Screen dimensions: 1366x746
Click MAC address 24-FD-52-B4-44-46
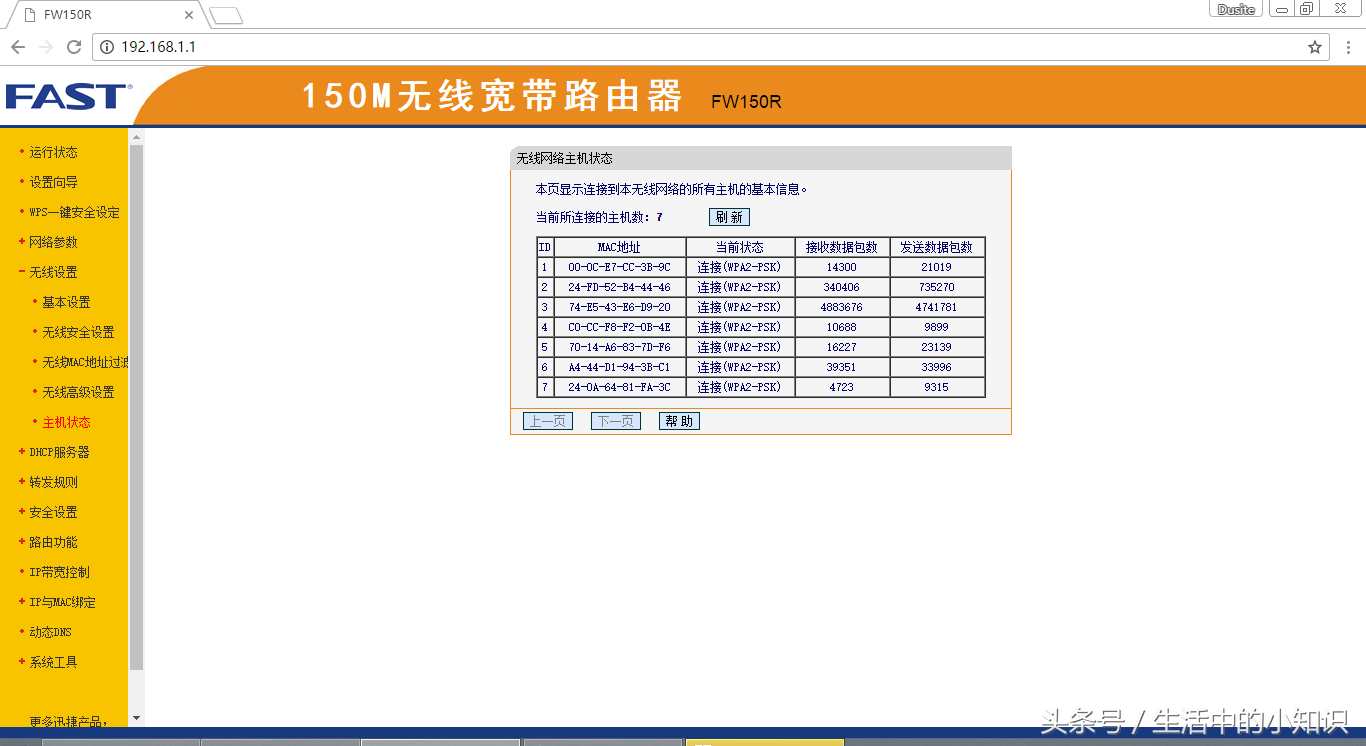point(619,287)
